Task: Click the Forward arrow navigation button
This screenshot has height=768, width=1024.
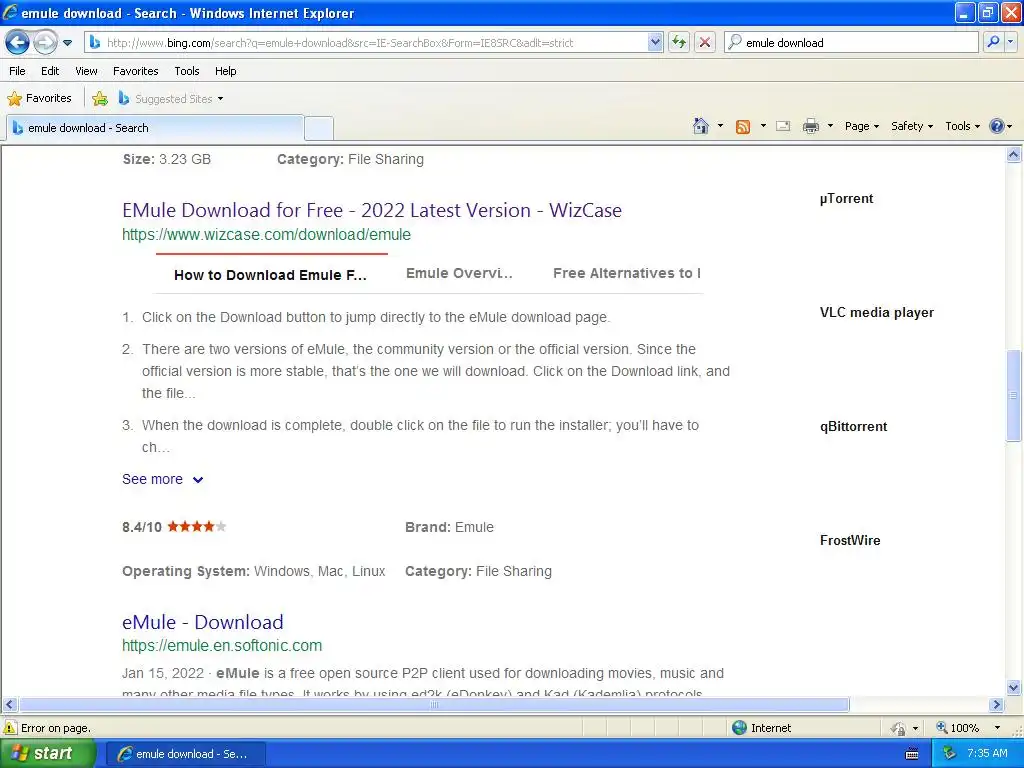Action: (x=45, y=42)
